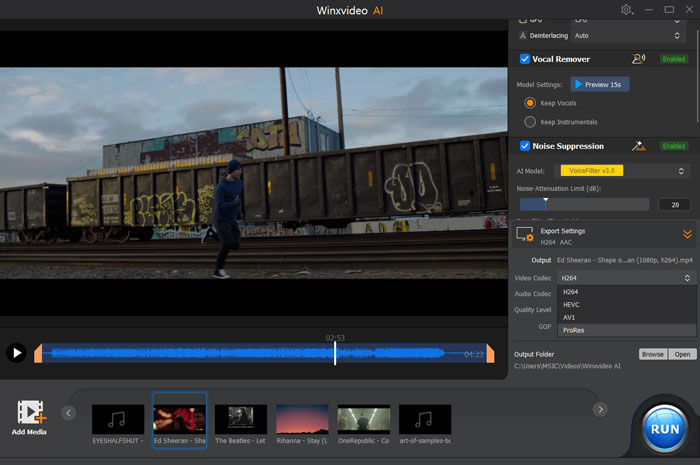
Task: Show next media items with right arrow
Action: (600, 409)
